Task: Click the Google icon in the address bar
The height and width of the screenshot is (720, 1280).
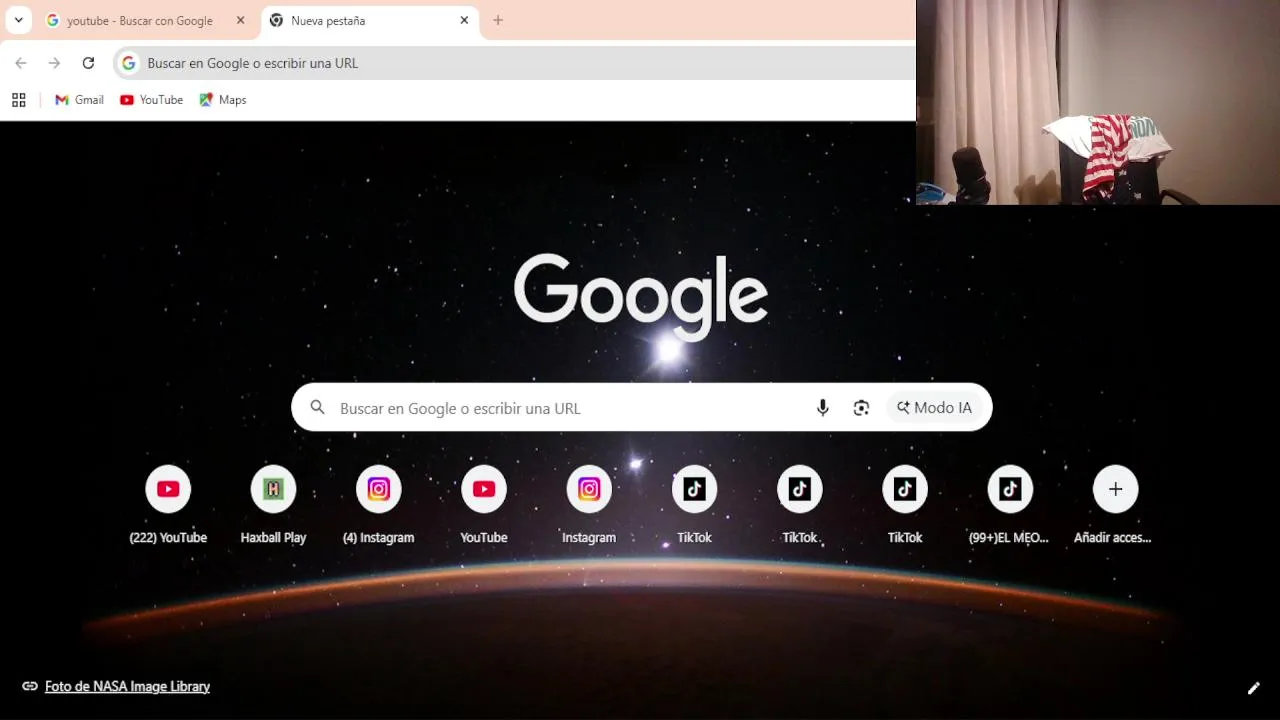Action: [x=128, y=63]
